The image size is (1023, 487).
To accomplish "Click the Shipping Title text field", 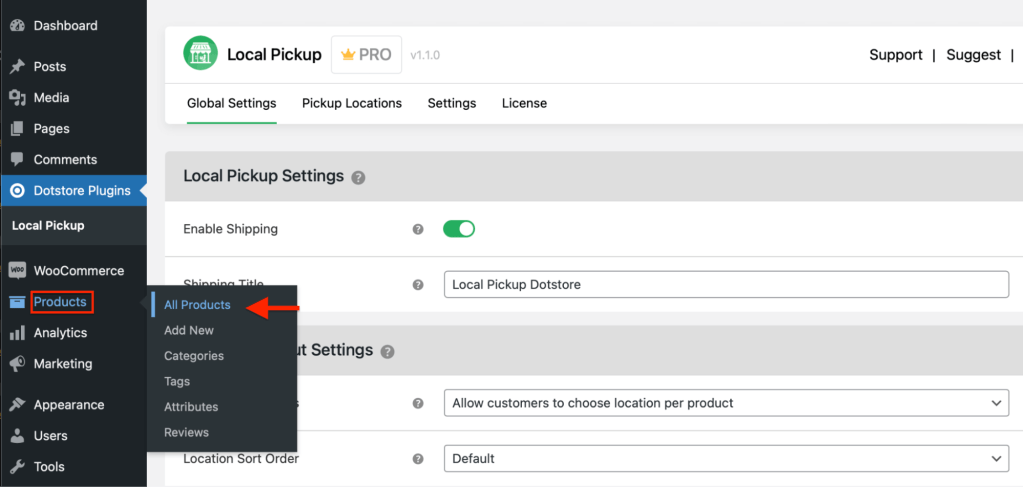I will click(725, 285).
